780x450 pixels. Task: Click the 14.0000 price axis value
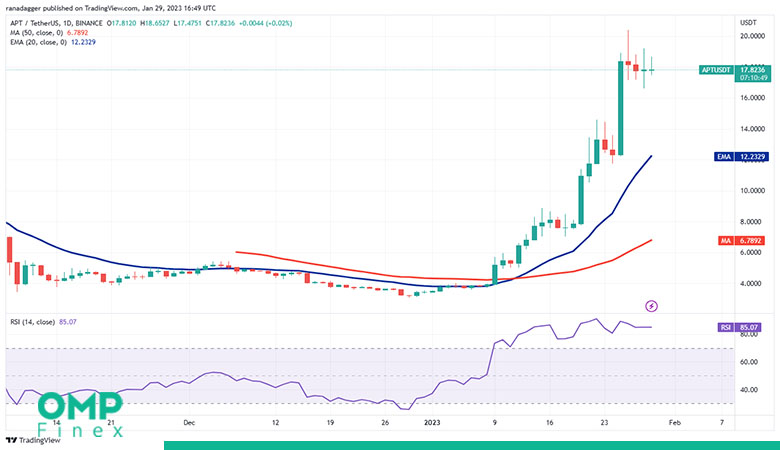click(x=752, y=129)
